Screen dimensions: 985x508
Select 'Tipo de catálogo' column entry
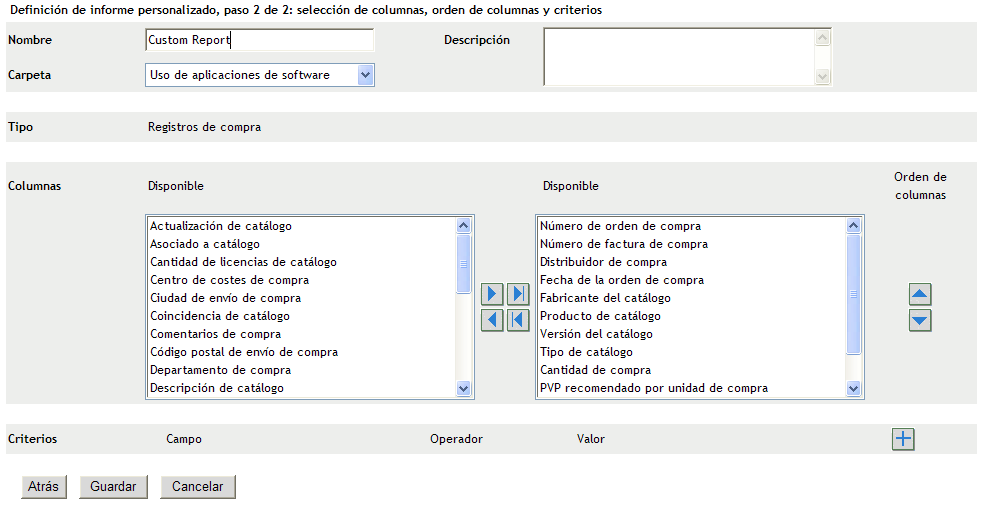(x=586, y=352)
